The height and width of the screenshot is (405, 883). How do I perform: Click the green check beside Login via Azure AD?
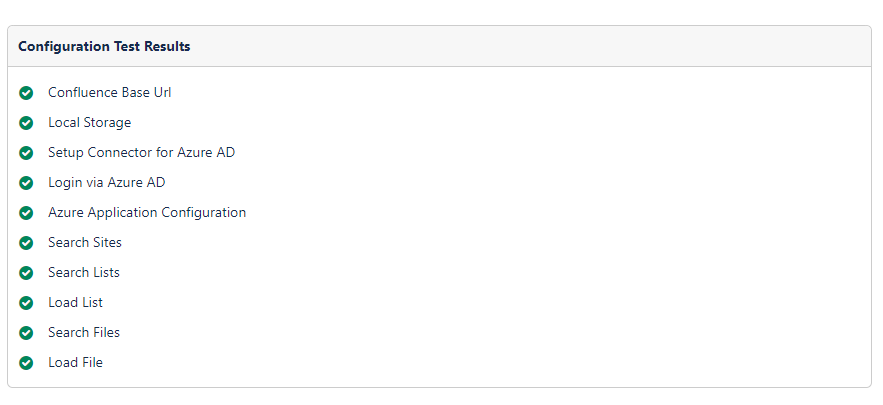pos(26,183)
